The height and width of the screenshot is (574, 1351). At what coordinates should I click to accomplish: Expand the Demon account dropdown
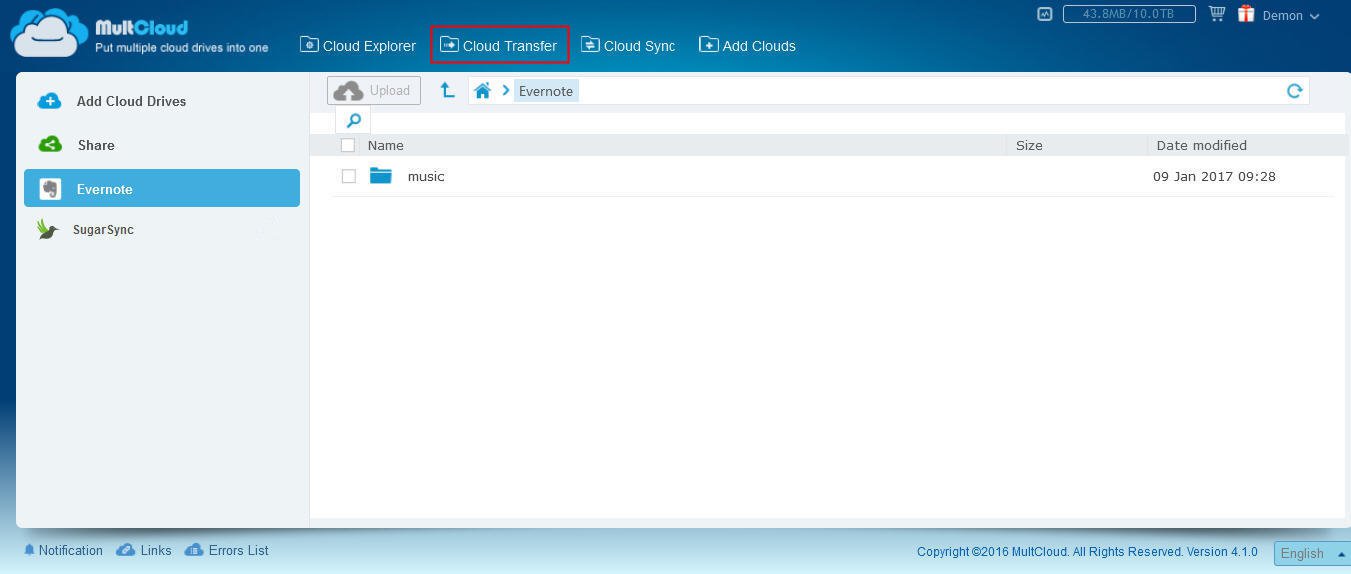pyautogui.click(x=1291, y=16)
